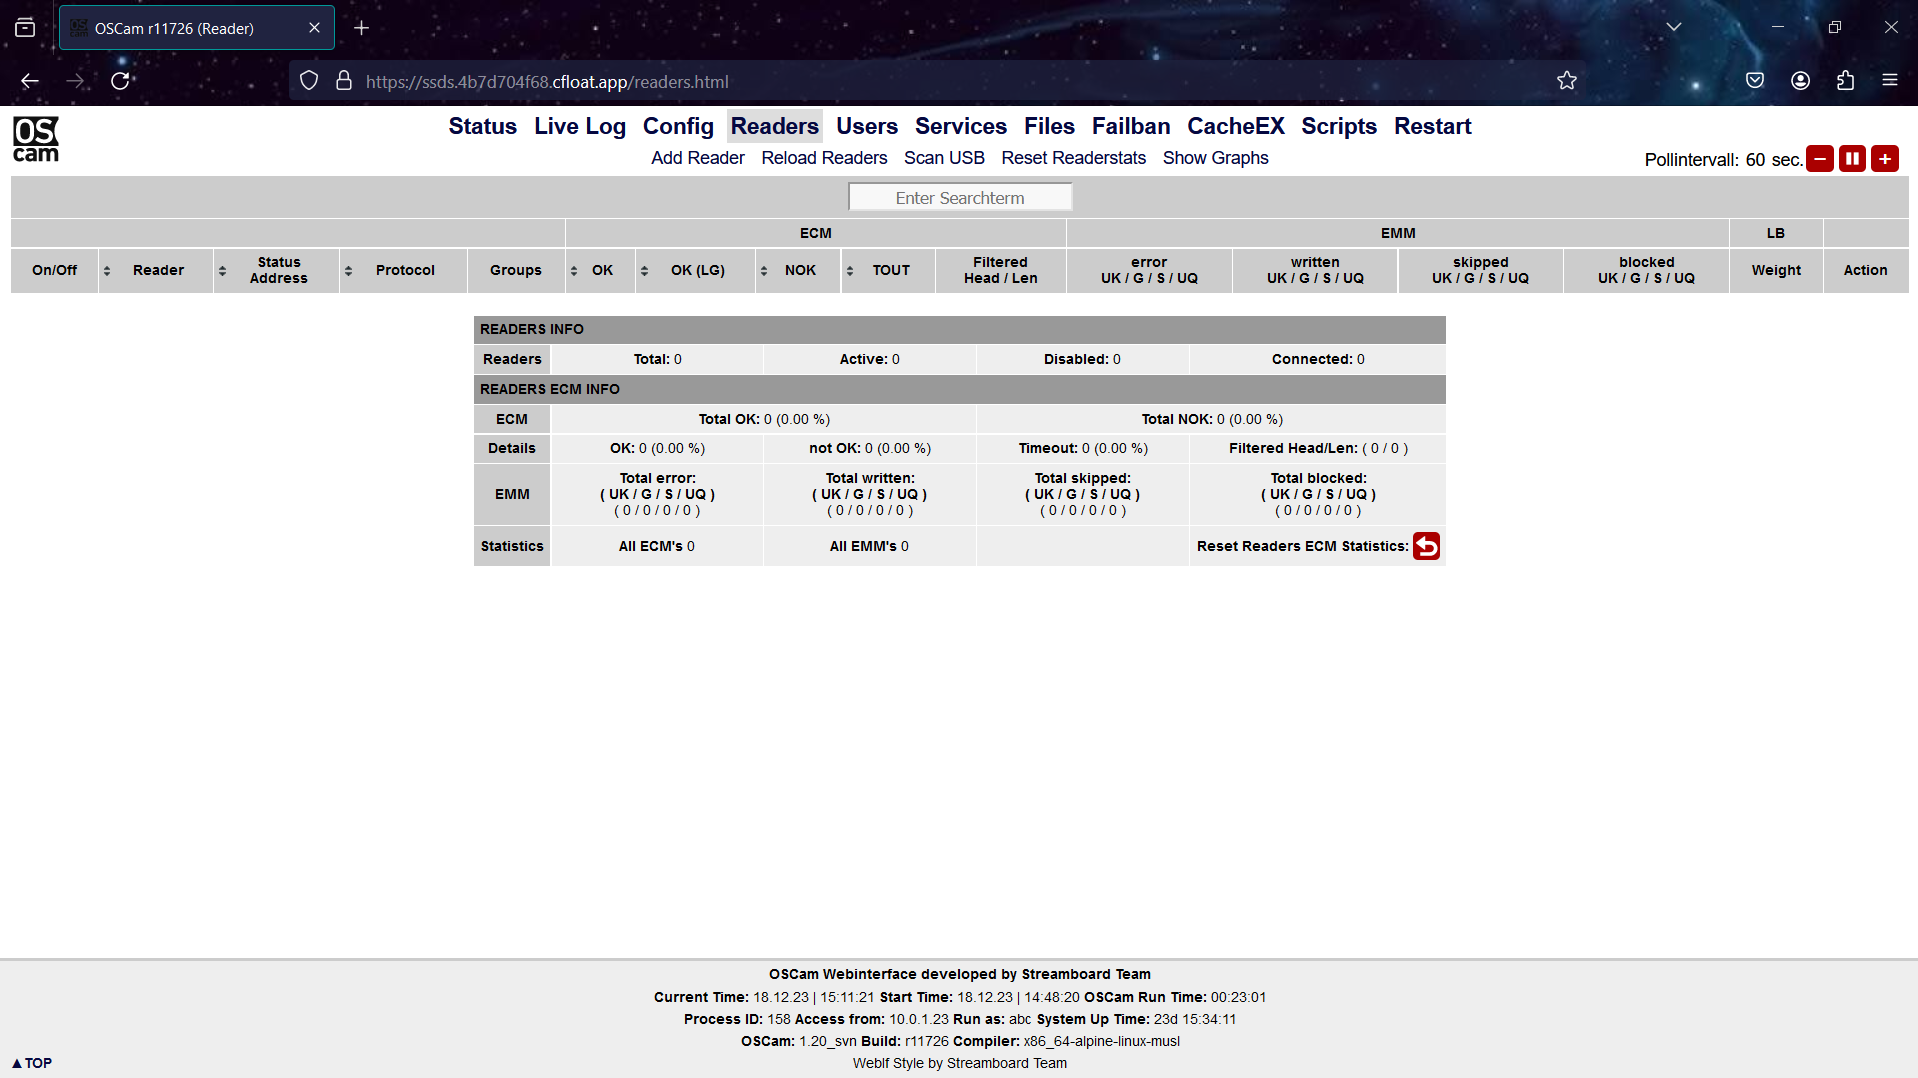Open the Firefox application menu
This screenshot has height=1078, width=1918.
(1889, 81)
